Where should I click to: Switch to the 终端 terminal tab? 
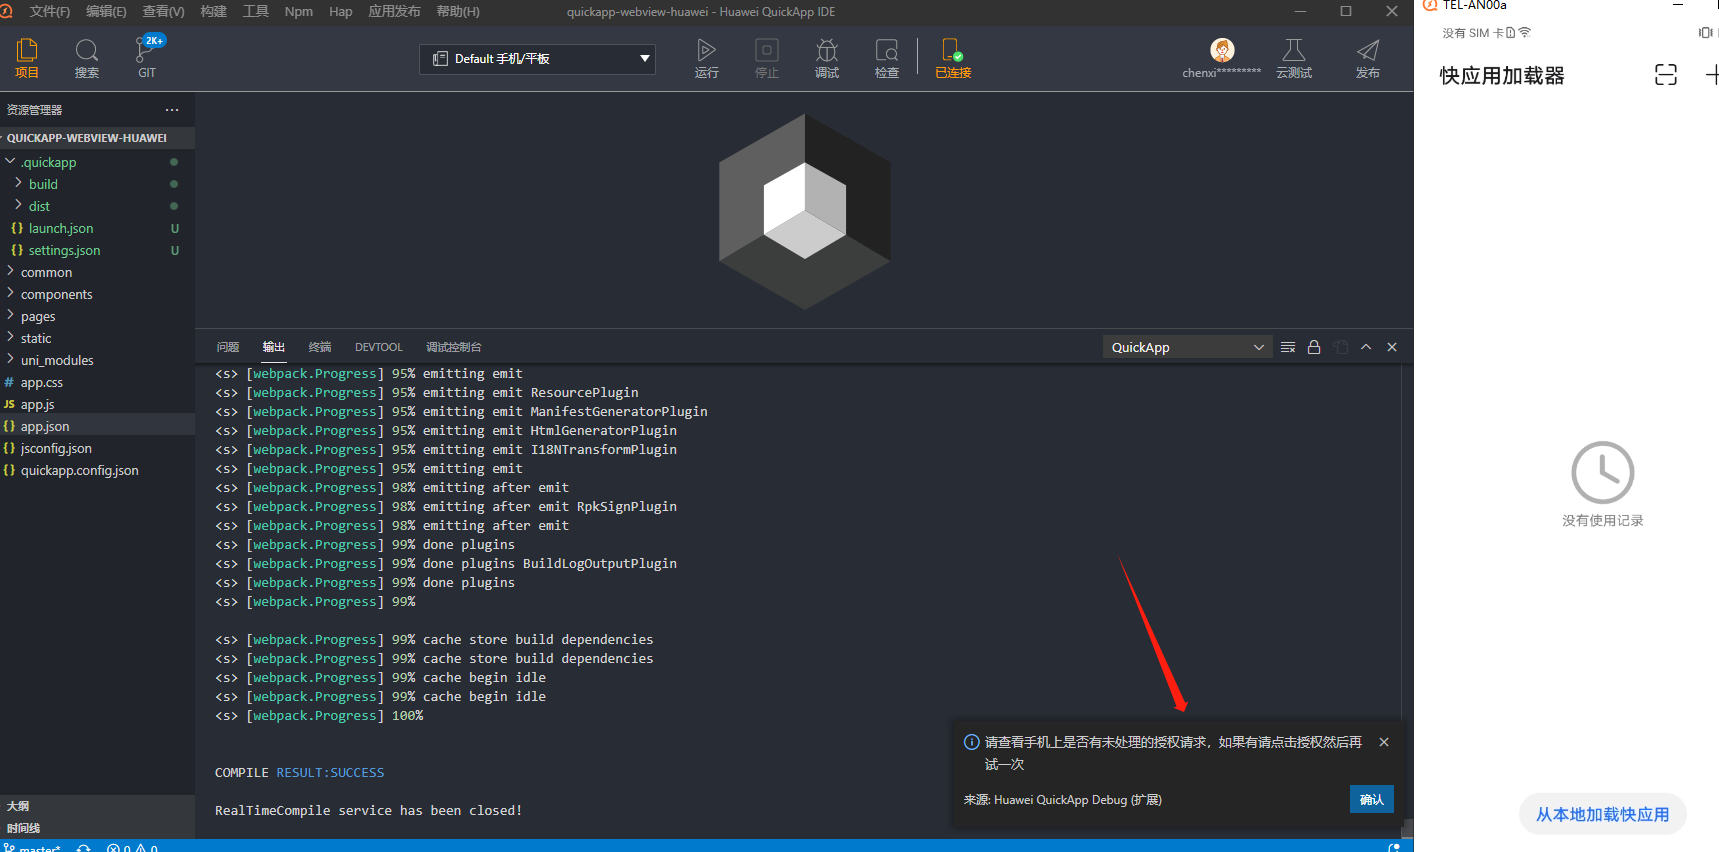[320, 347]
